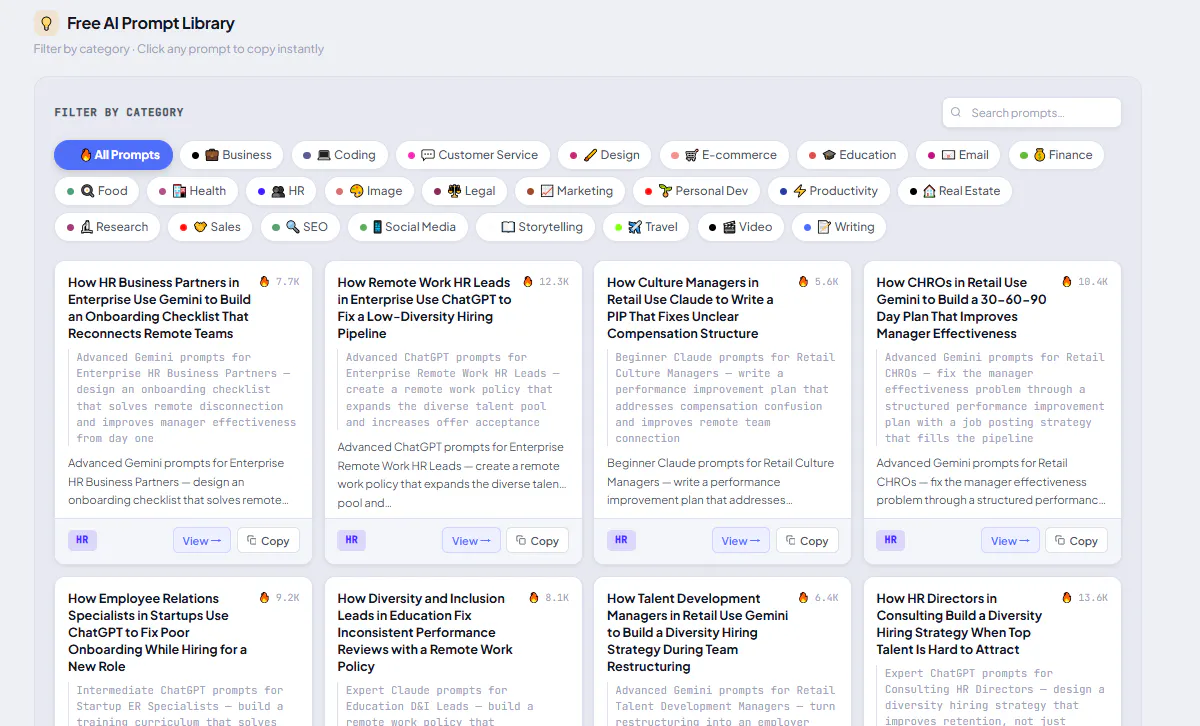Image resolution: width=1200 pixels, height=726 pixels.
Task: Click the fire icon beside 7.7K
Action: tap(265, 282)
